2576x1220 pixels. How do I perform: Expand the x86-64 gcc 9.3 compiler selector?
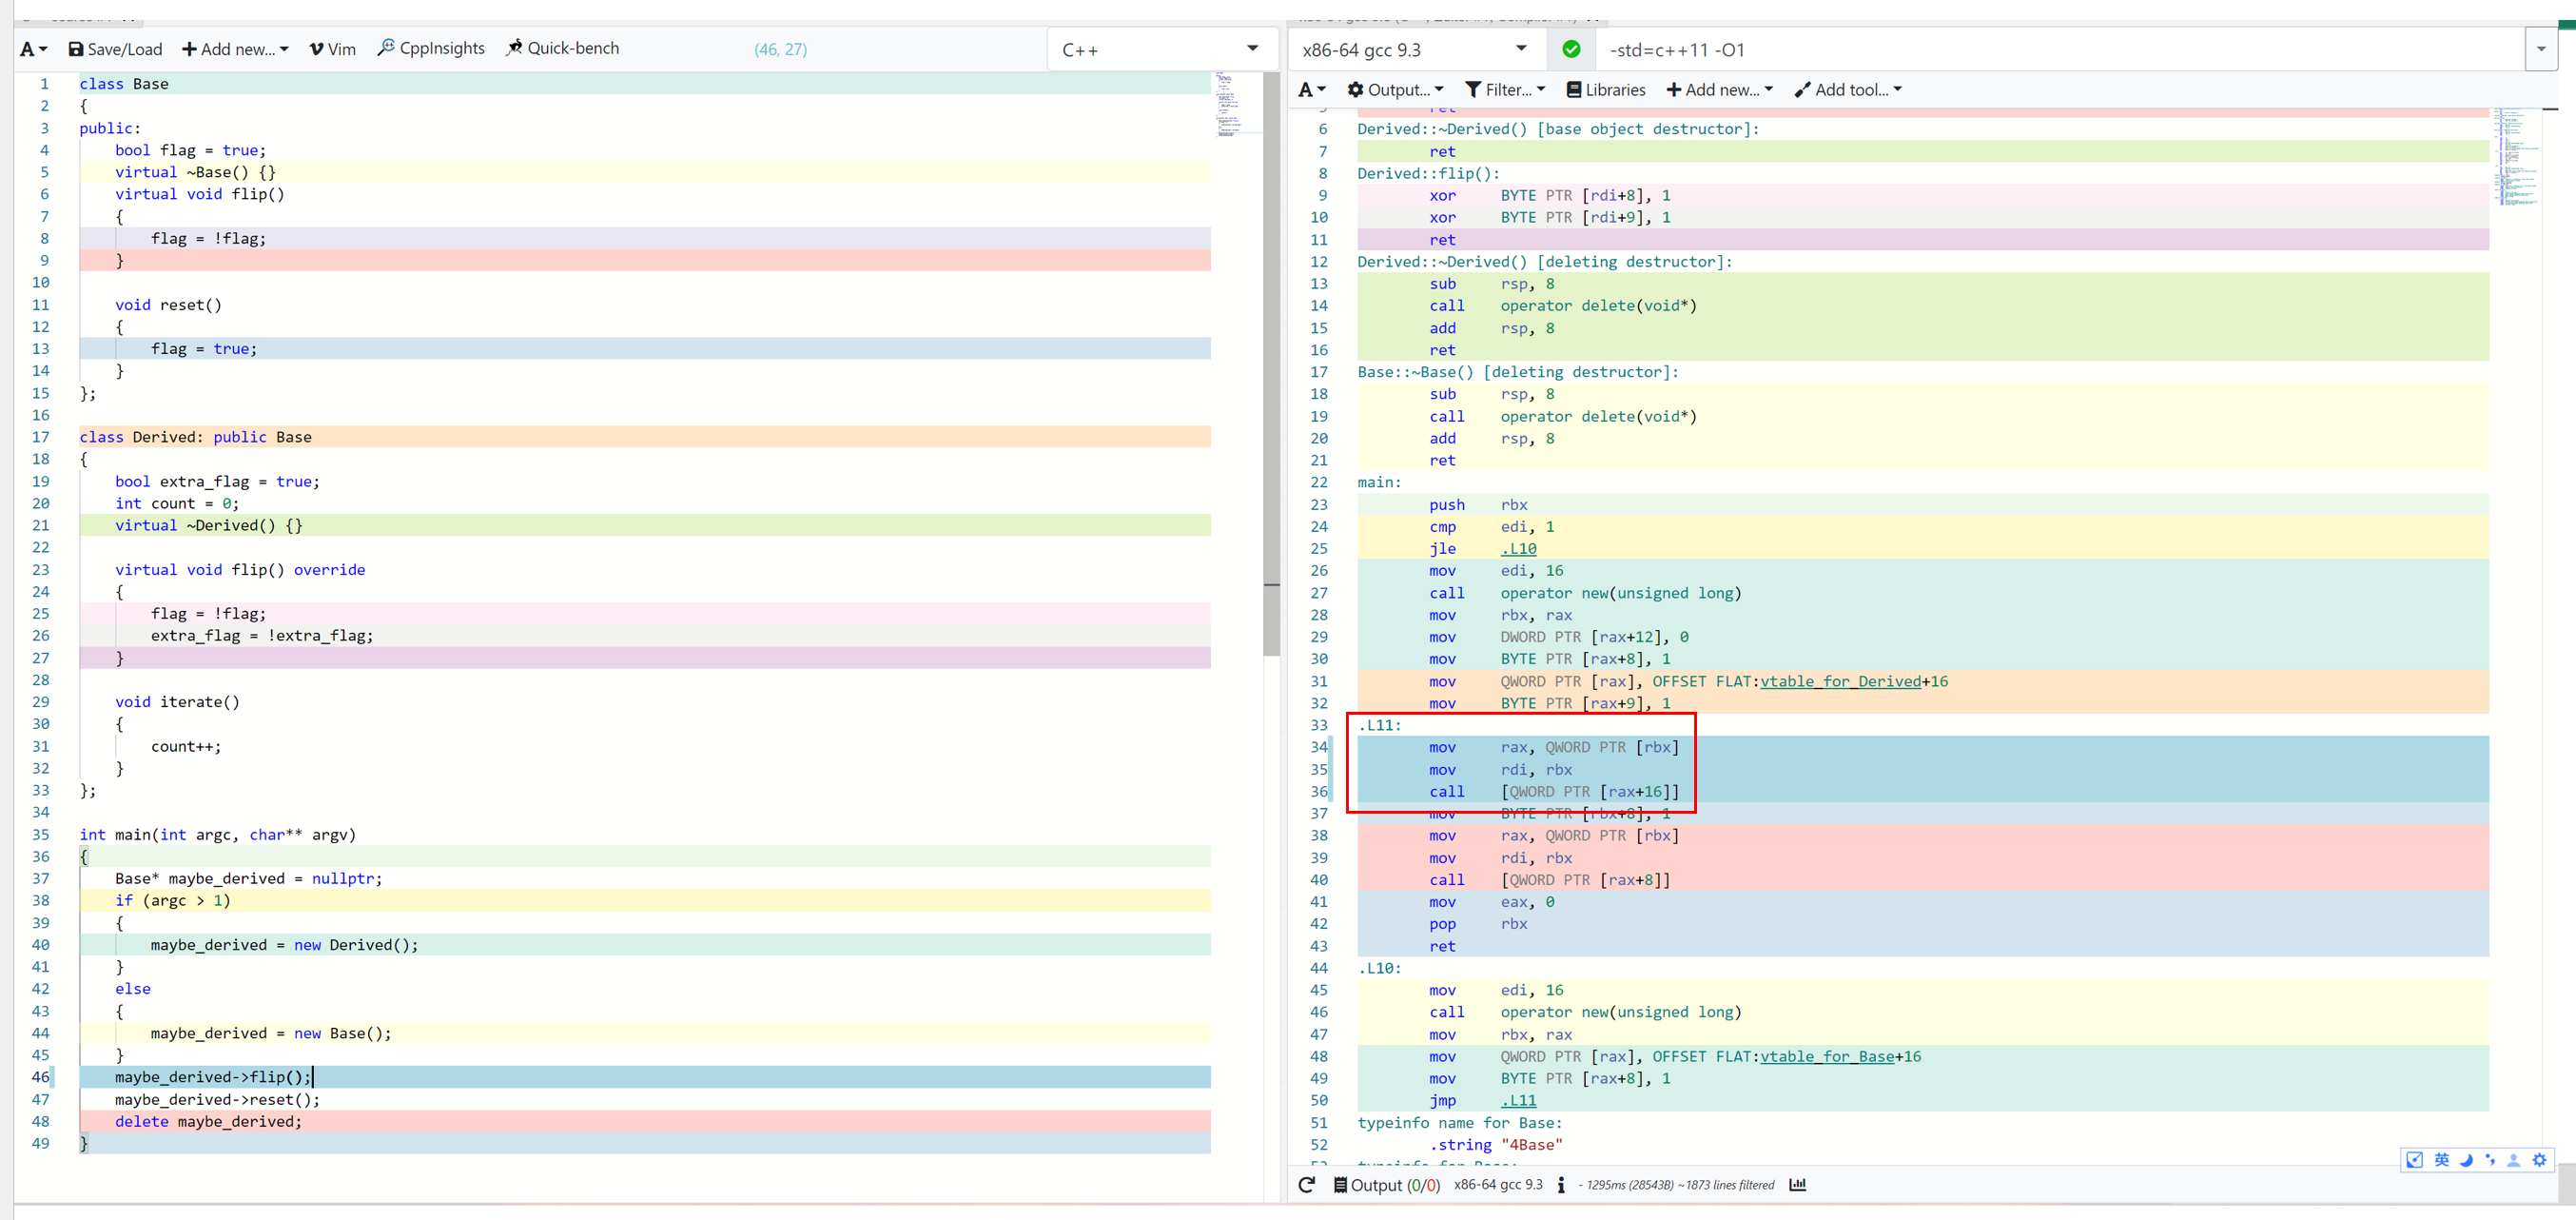click(x=1414, y=49)
